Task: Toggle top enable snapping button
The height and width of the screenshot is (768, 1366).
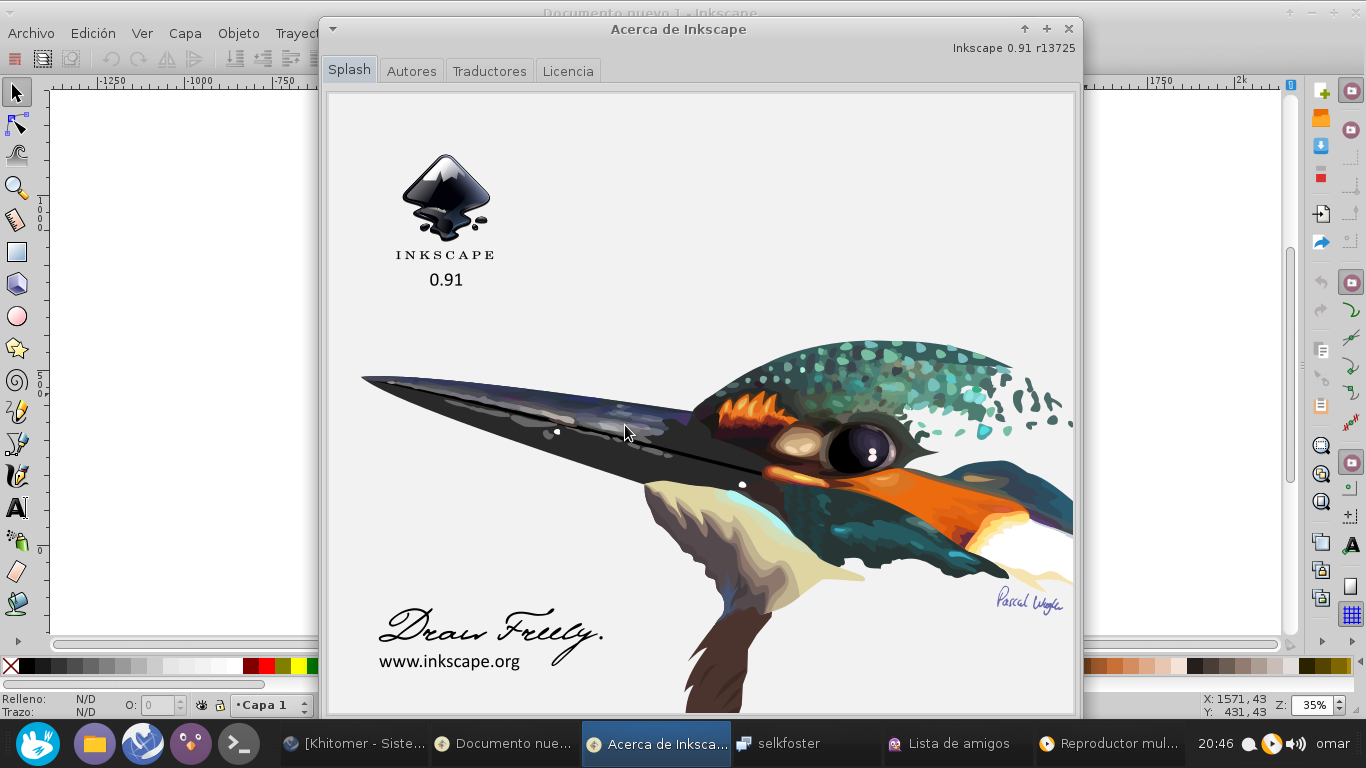Action: (x=1351, y=92)
